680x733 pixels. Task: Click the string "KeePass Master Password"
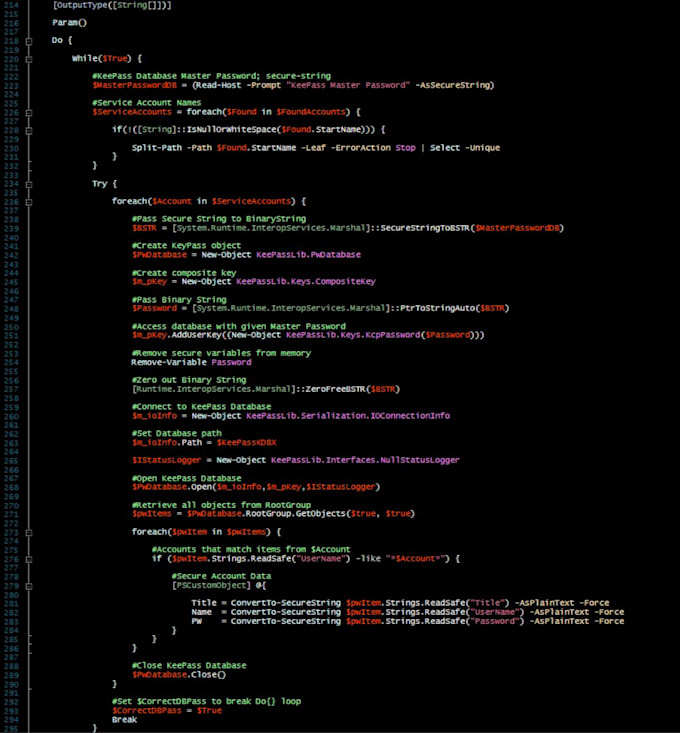[348, 85]
